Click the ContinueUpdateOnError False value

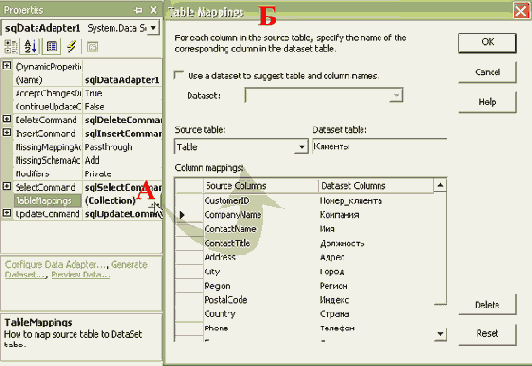click(95, 107)
